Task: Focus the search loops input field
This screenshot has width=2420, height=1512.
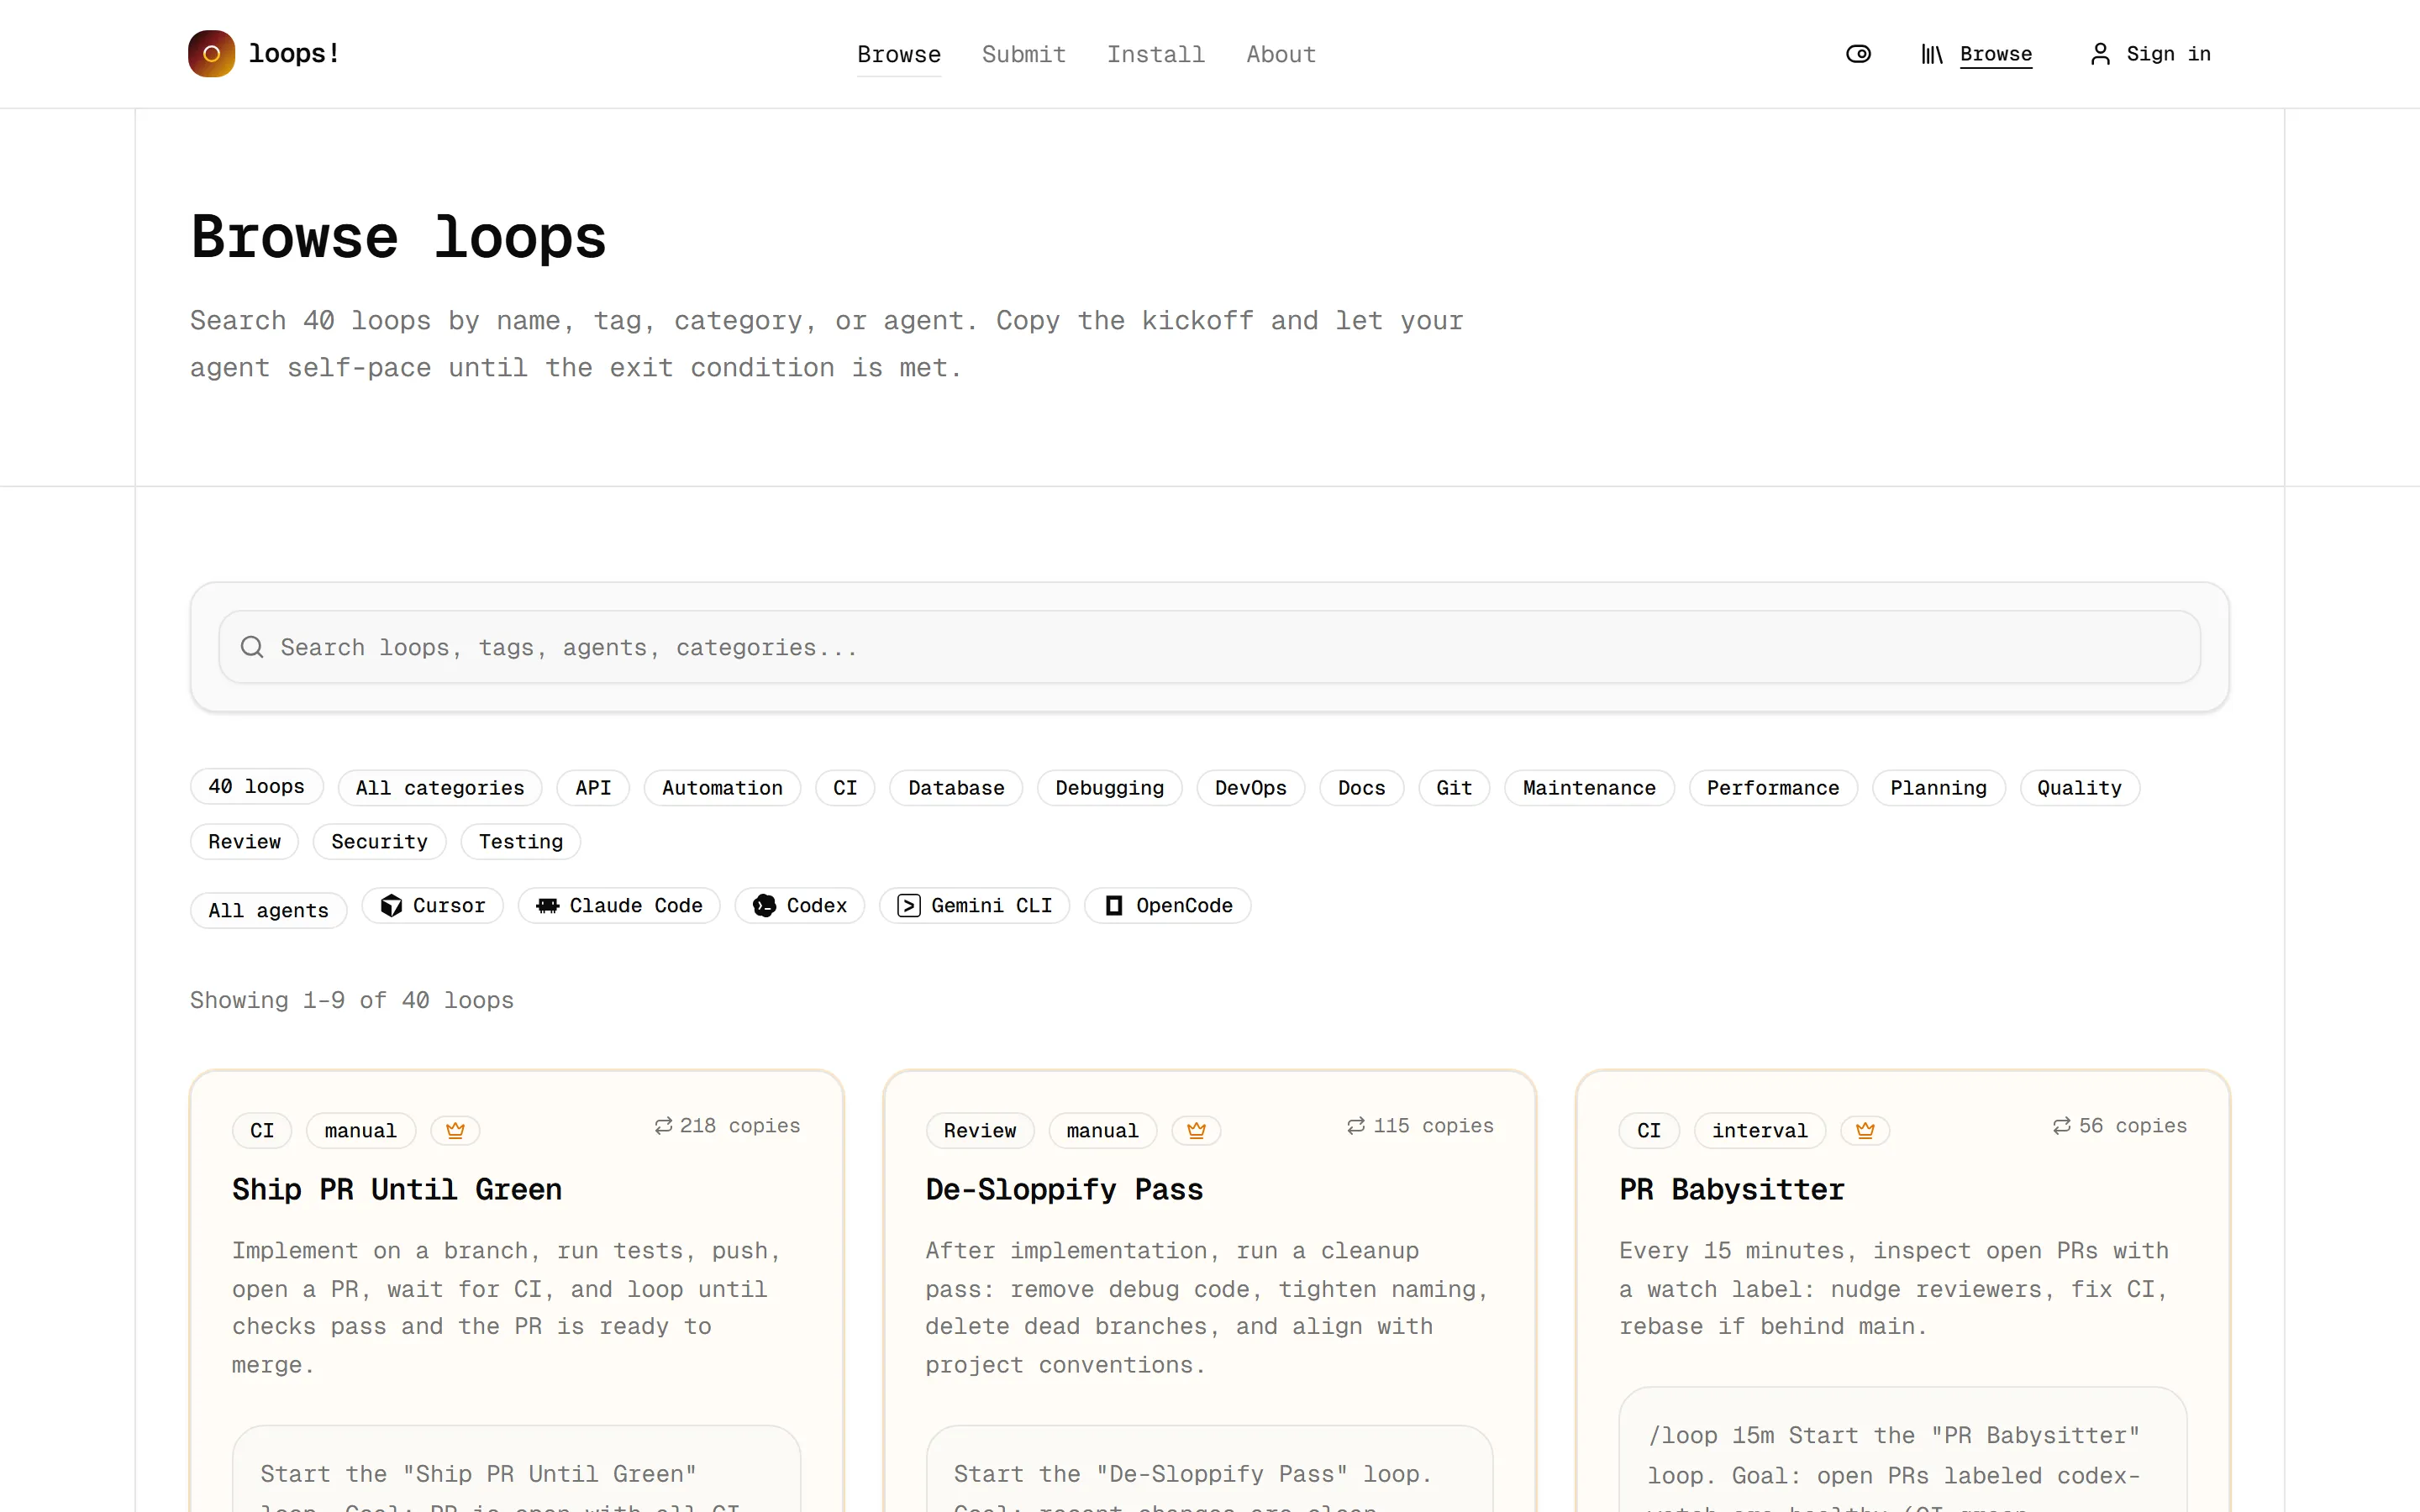Action: coord(1210,647)
